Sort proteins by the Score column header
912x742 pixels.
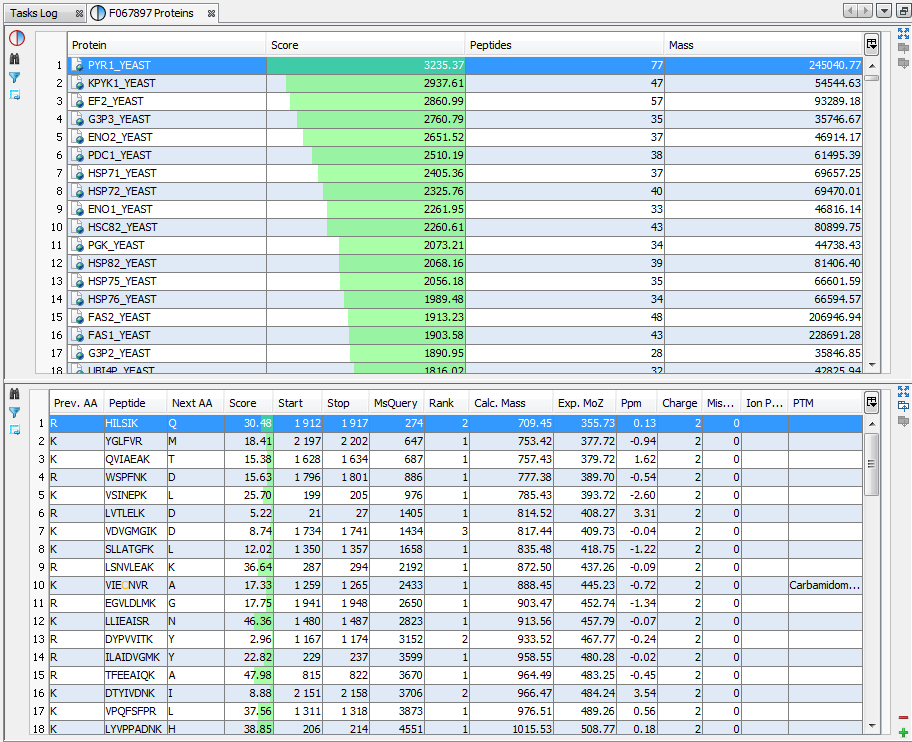click(x=366, y=45)
